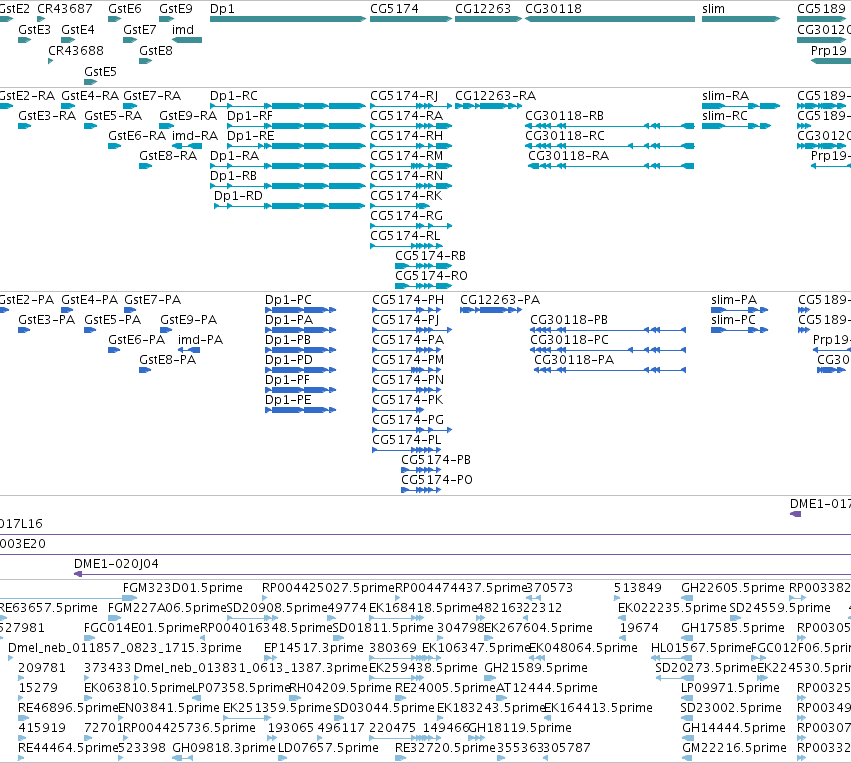
Task: Click the Dp1 gene arrow bar
Action: [288, 19]
